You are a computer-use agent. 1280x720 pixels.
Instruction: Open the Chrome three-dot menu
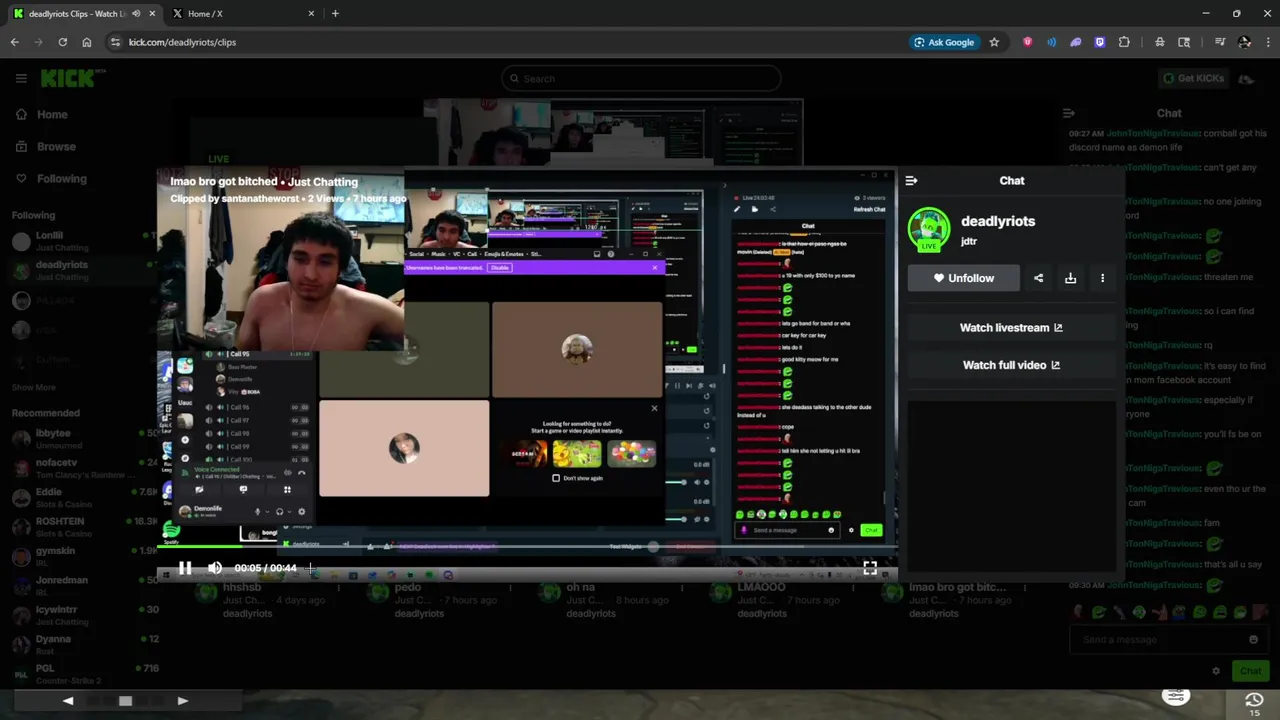tap(1267, 42)
